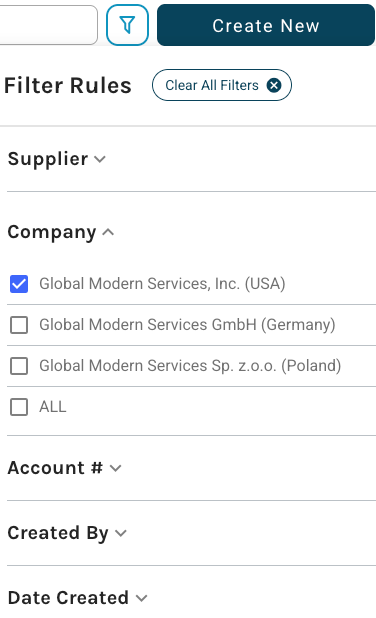
Task: Click the Create New button
Action: click(266, 25)
